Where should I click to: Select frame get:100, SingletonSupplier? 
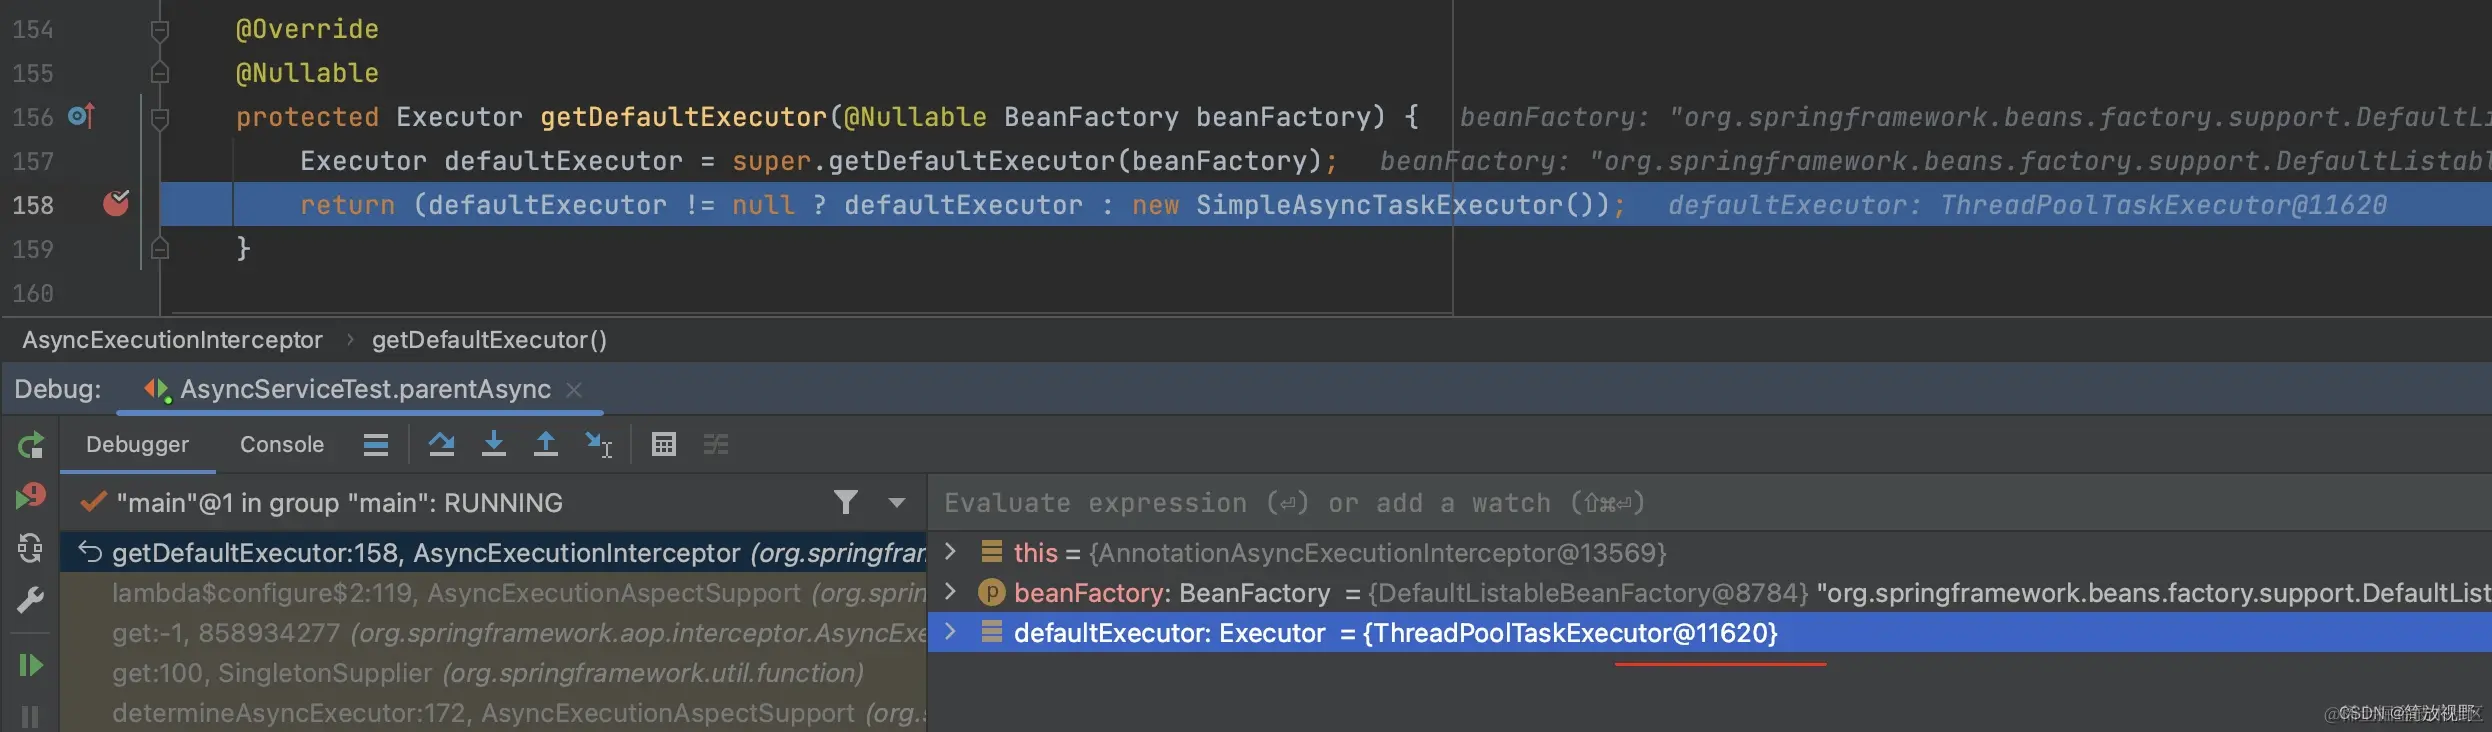(494, 673)
